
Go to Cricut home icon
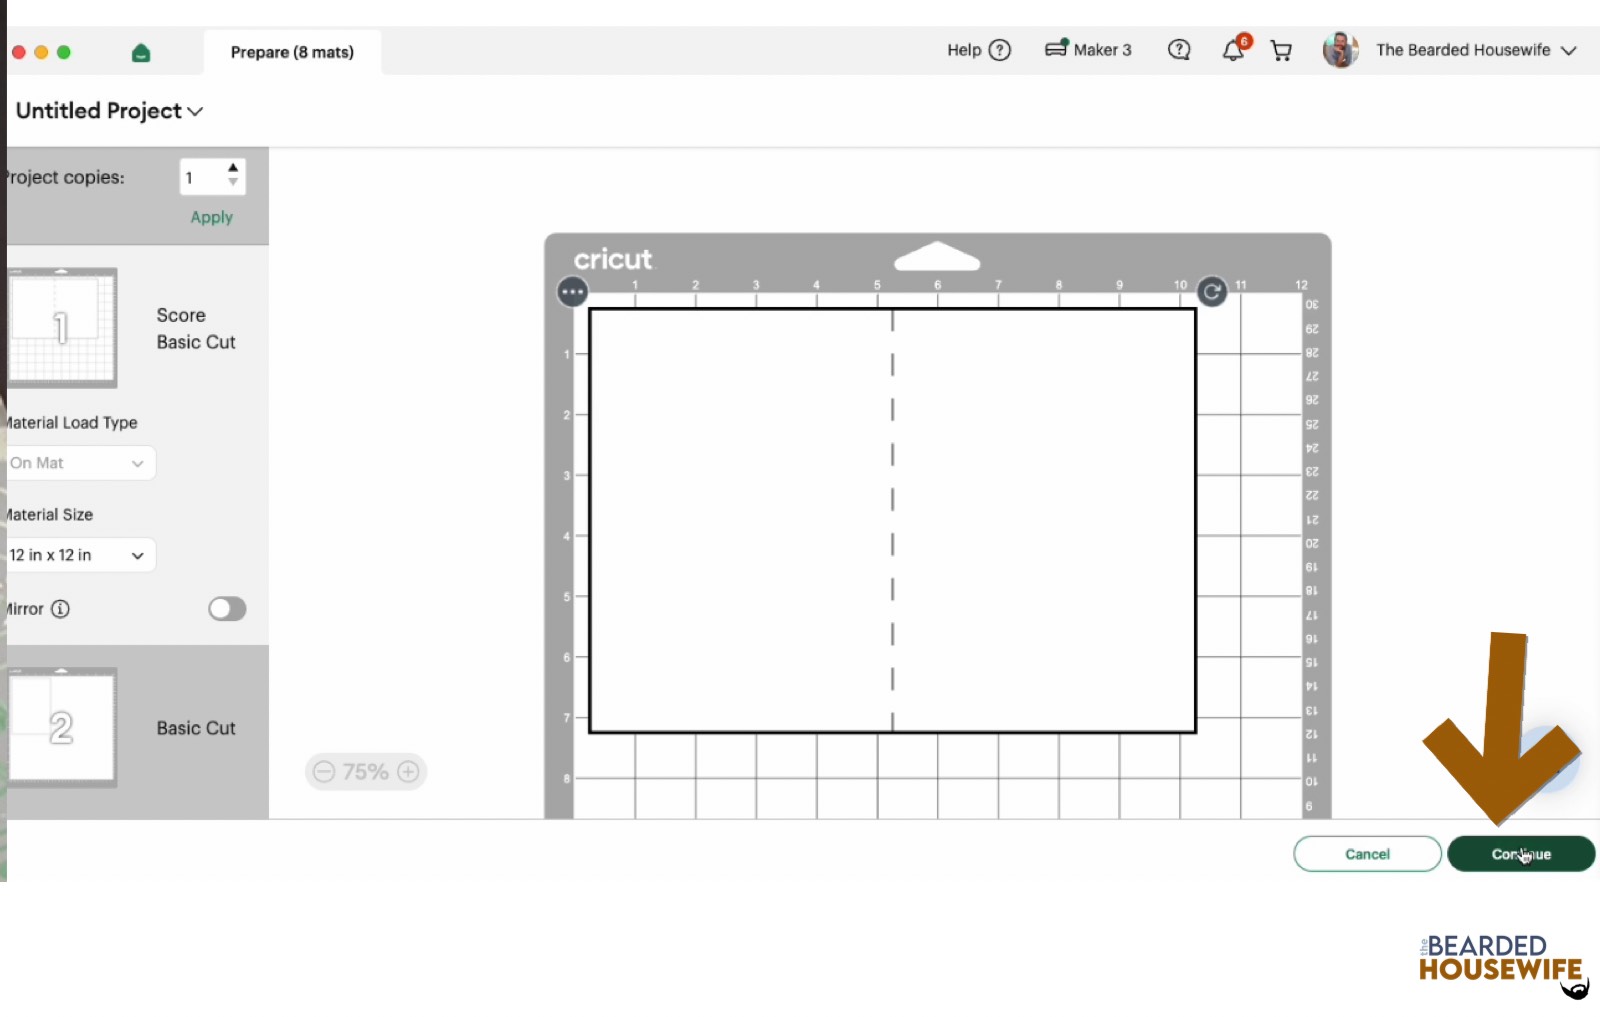tap(141, 53)
